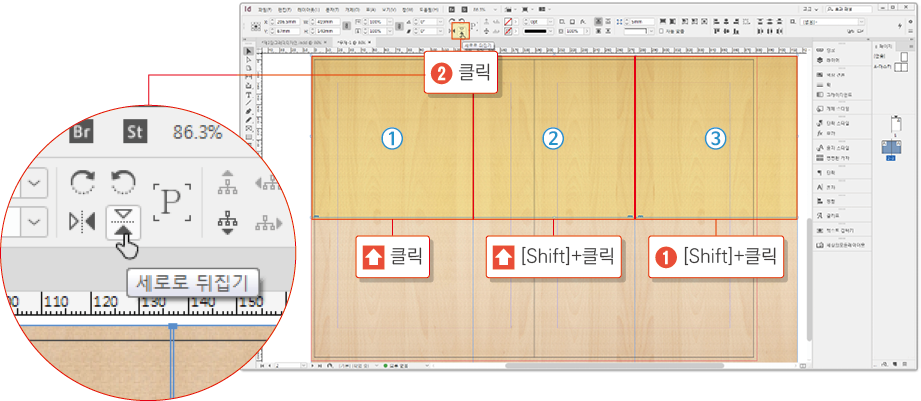Click Rotate 90° counter-clockwise icon
The width and height of the screenshot is (921, 401).
pyautogui.click(x=461, y=21)
